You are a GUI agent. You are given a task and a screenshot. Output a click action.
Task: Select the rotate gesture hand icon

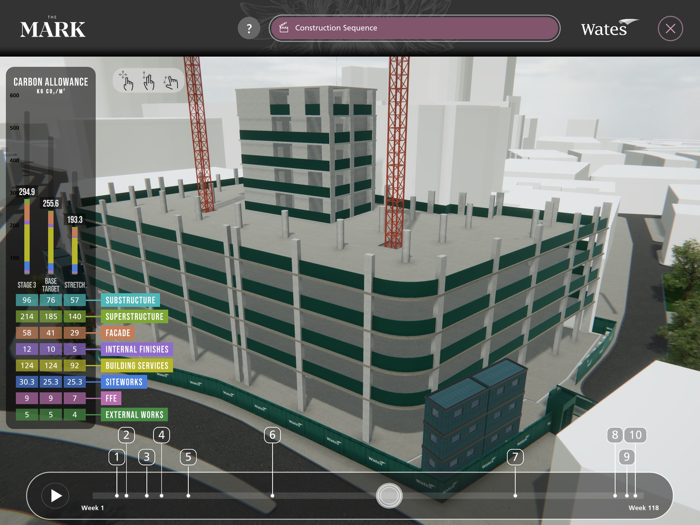(x=171, y=81)
